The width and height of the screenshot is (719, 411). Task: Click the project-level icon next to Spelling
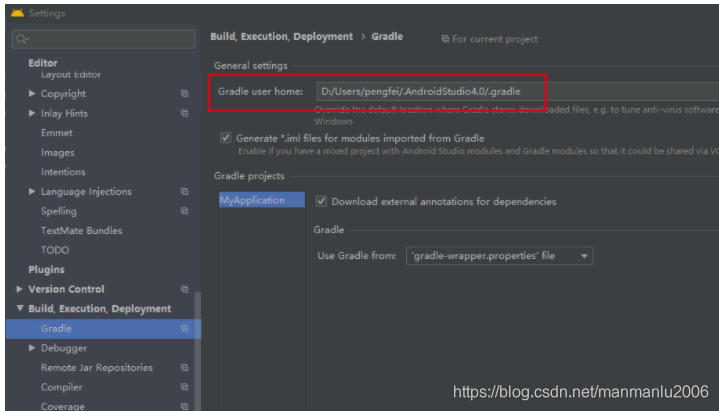click(185, 211)
